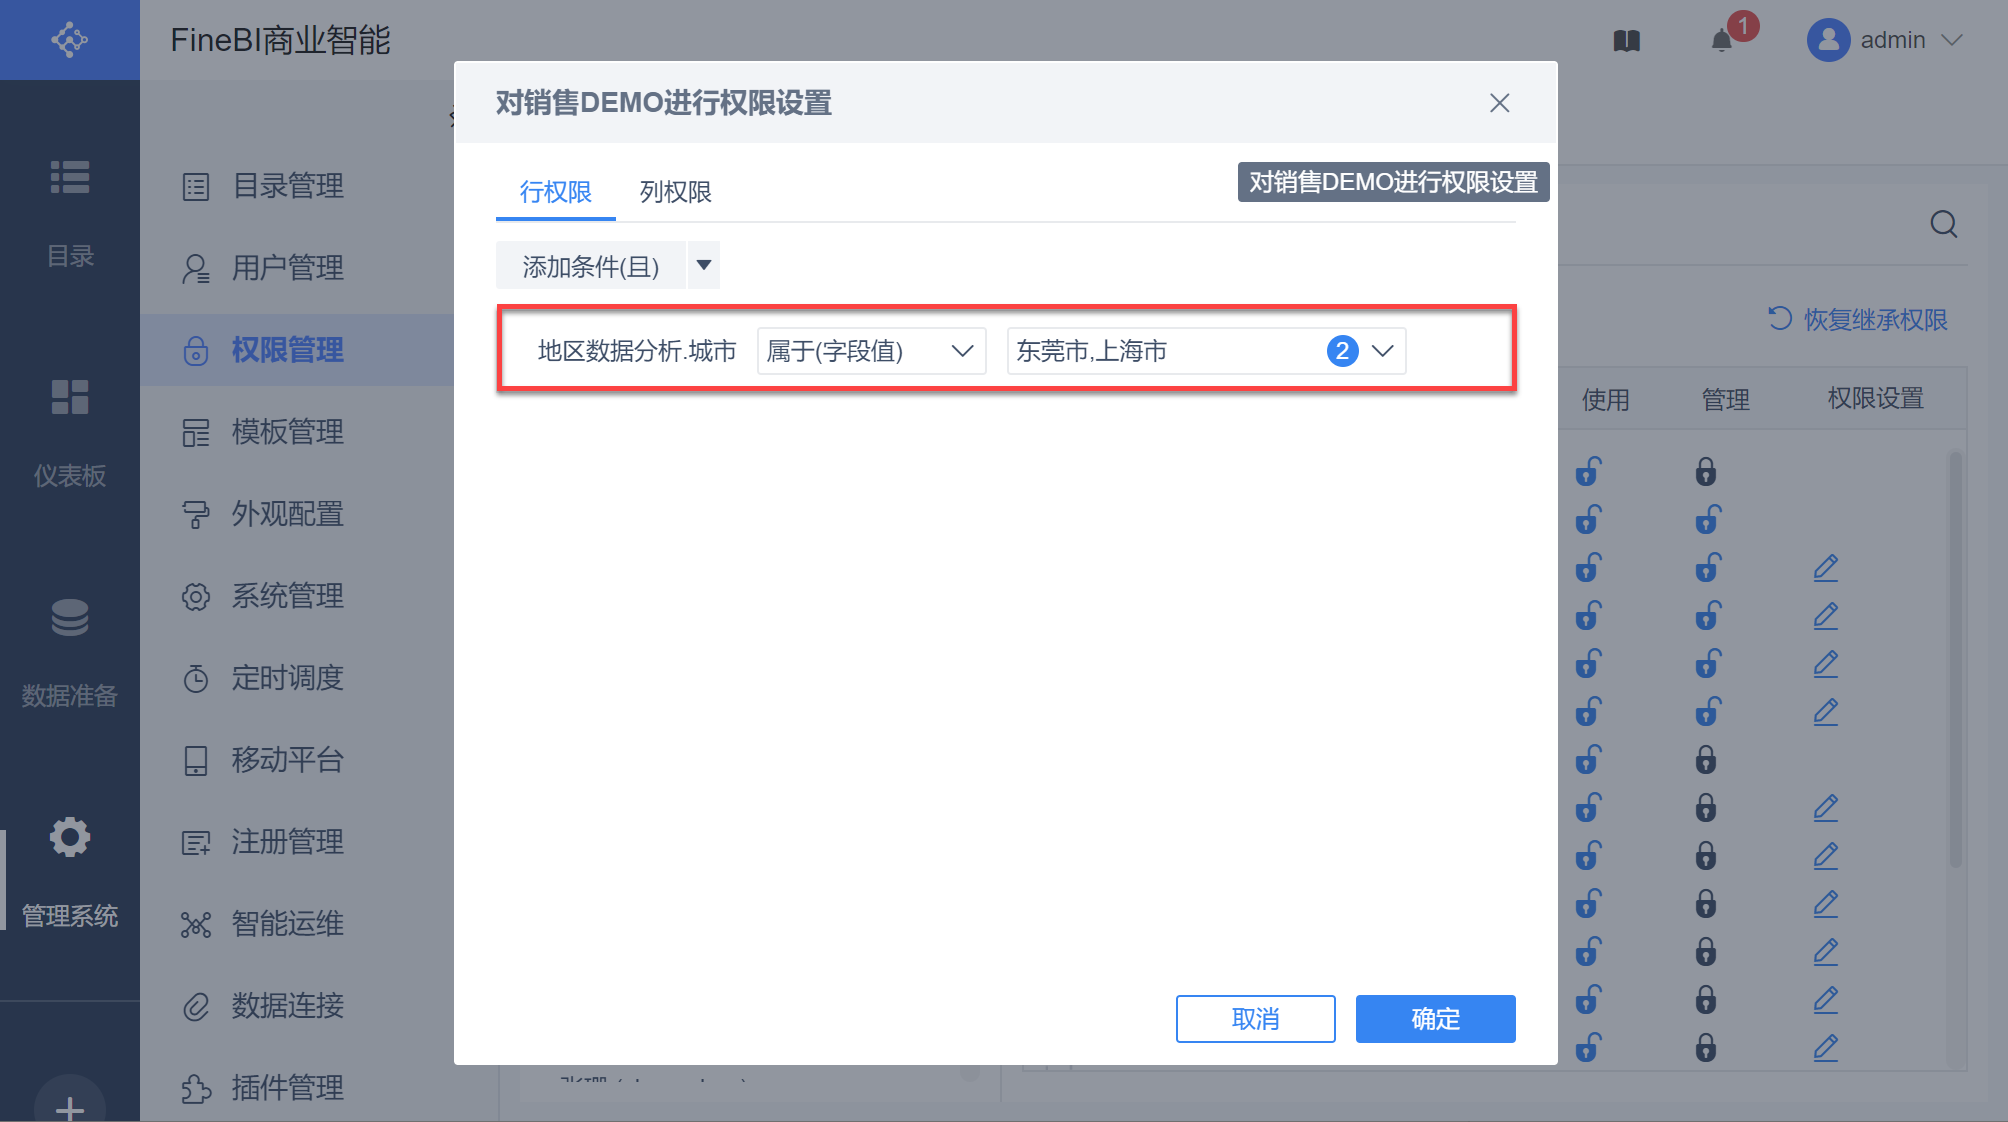2008x1122 pixels.
Task: Click the 取消 cancel button
Action: 1255,1019
